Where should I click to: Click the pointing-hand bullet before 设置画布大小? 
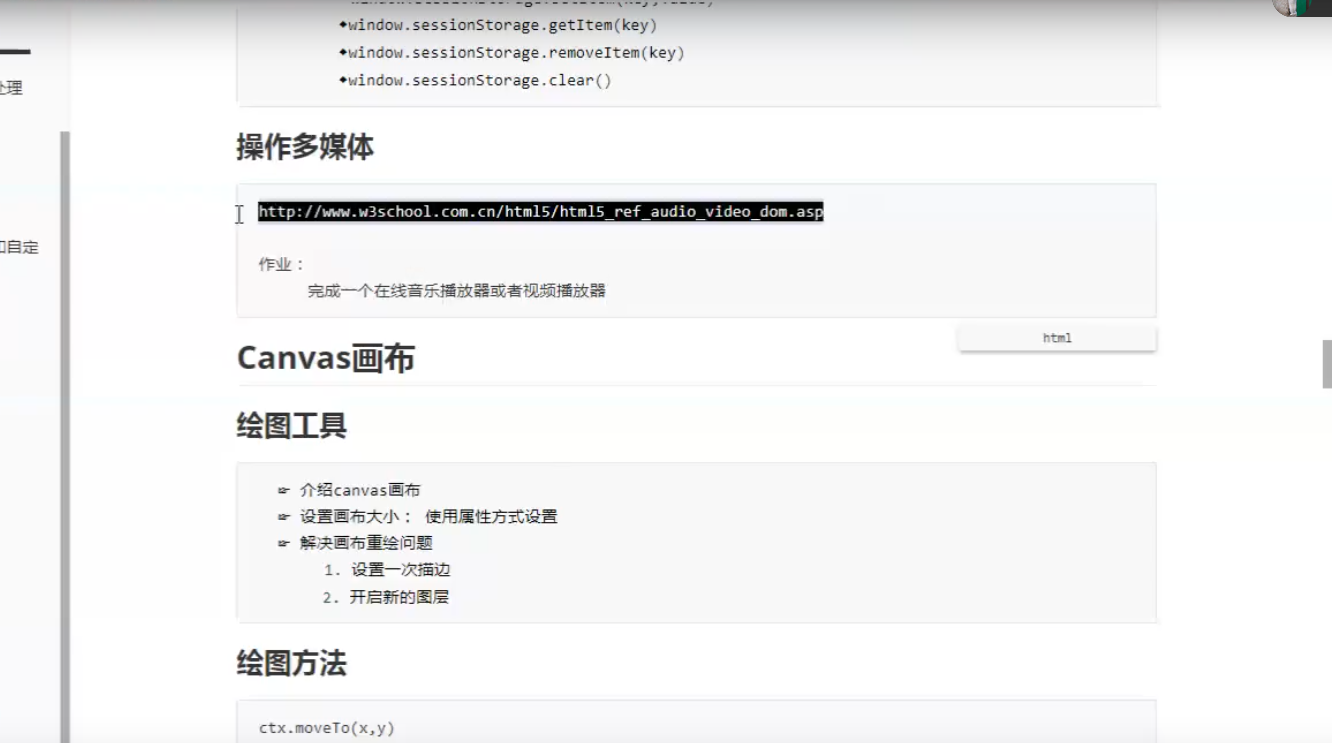pyautogui.click(x=284, y=517)
